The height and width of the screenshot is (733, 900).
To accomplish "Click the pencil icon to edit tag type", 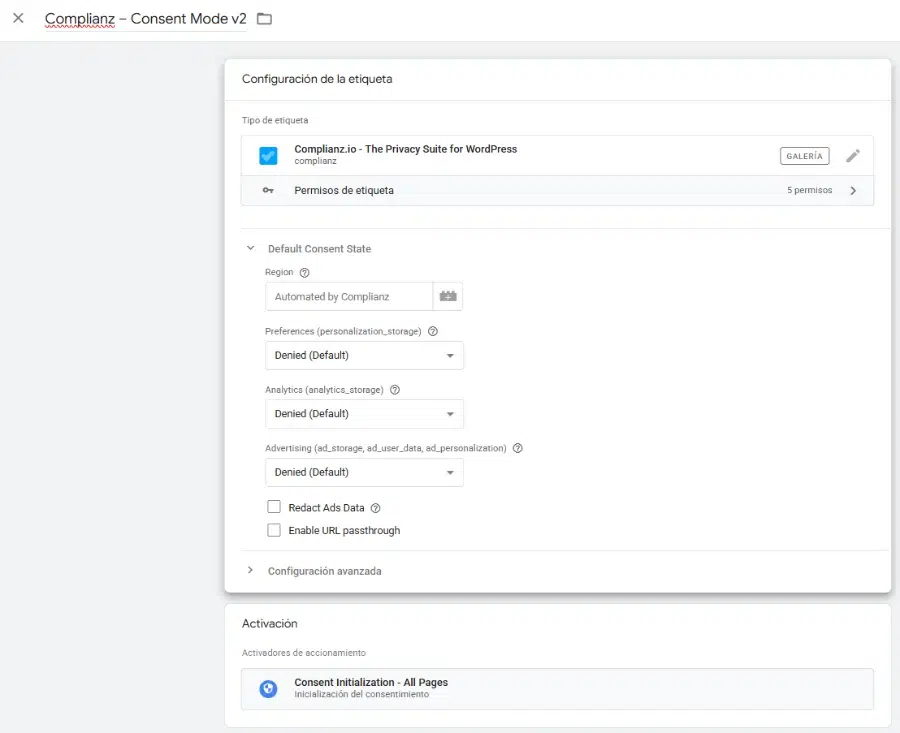I will click(x=853, y=156).
